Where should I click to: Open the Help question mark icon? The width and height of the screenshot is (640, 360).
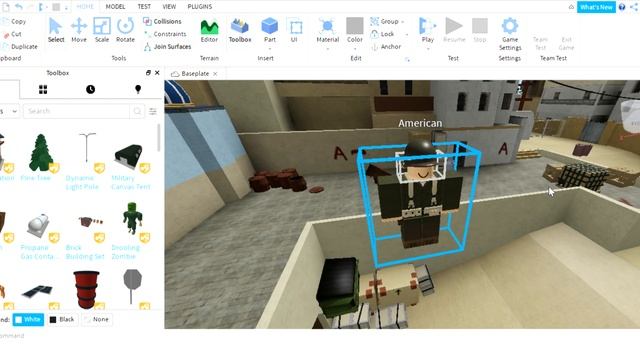(622, 7)
